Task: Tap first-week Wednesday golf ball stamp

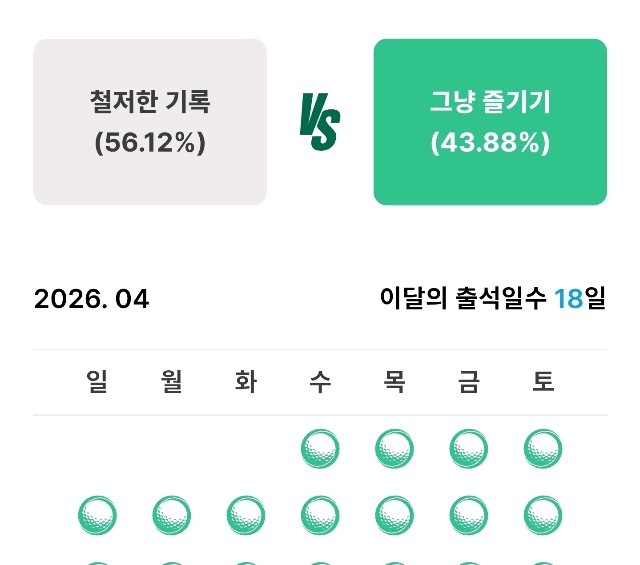Action: coord(320,450)
